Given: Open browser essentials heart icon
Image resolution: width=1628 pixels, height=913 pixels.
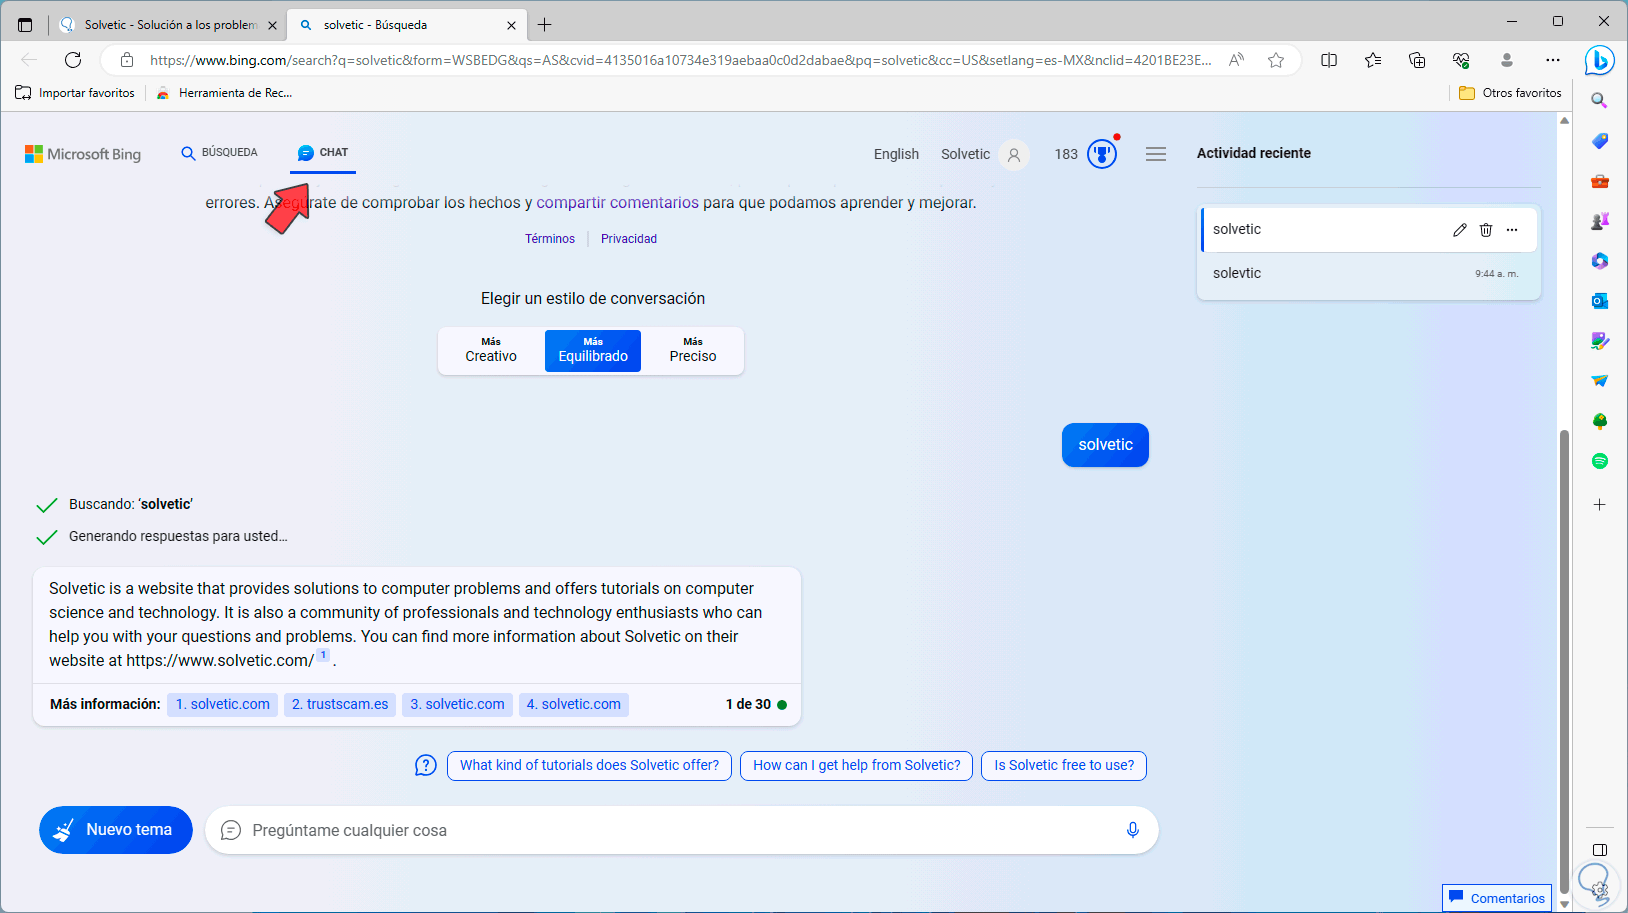Looking at the screenshot, I should (1461, 60).
